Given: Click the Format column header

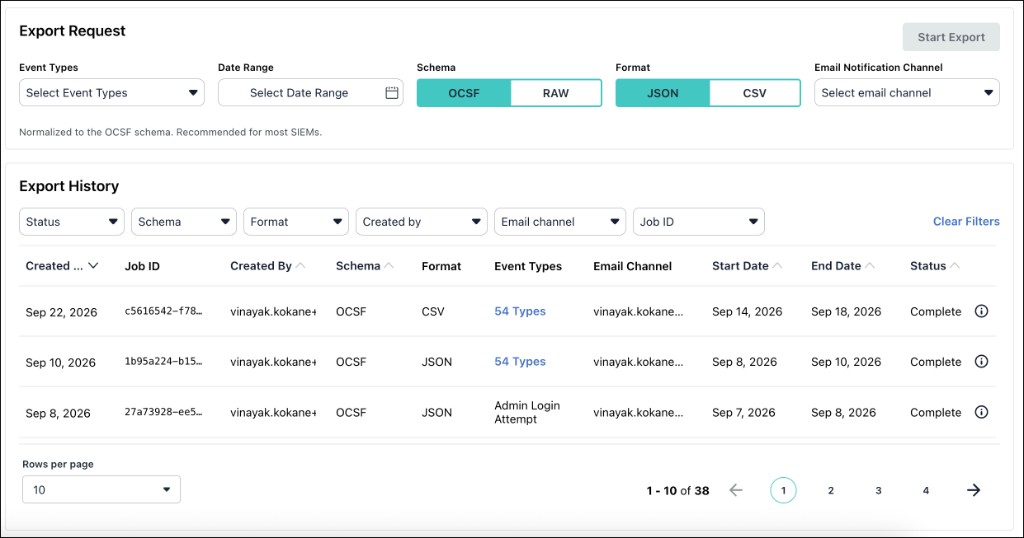Looking at the screenshot, I should pyautogui.click(x=441, y=266).
